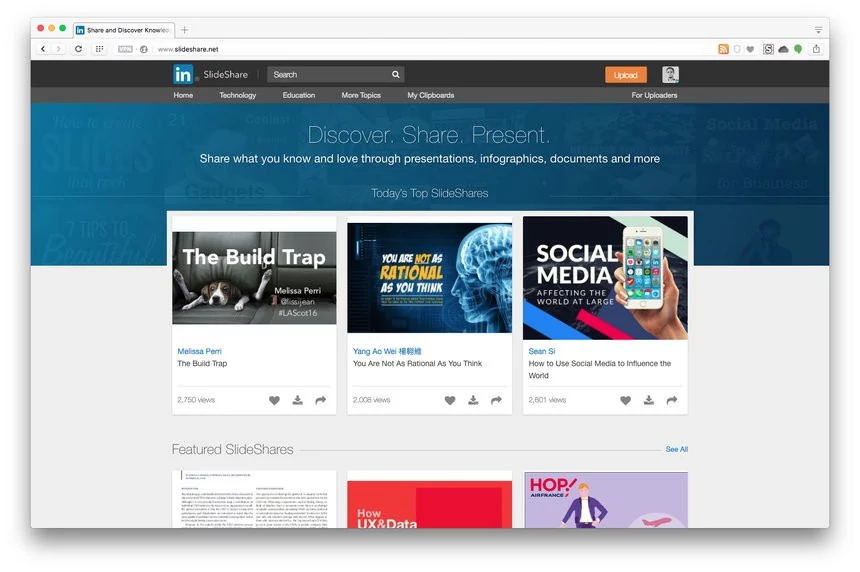The width and height of the screenshot is (860, 572).
Task: Click the green pin extension icon
Action: pos(798,49)
